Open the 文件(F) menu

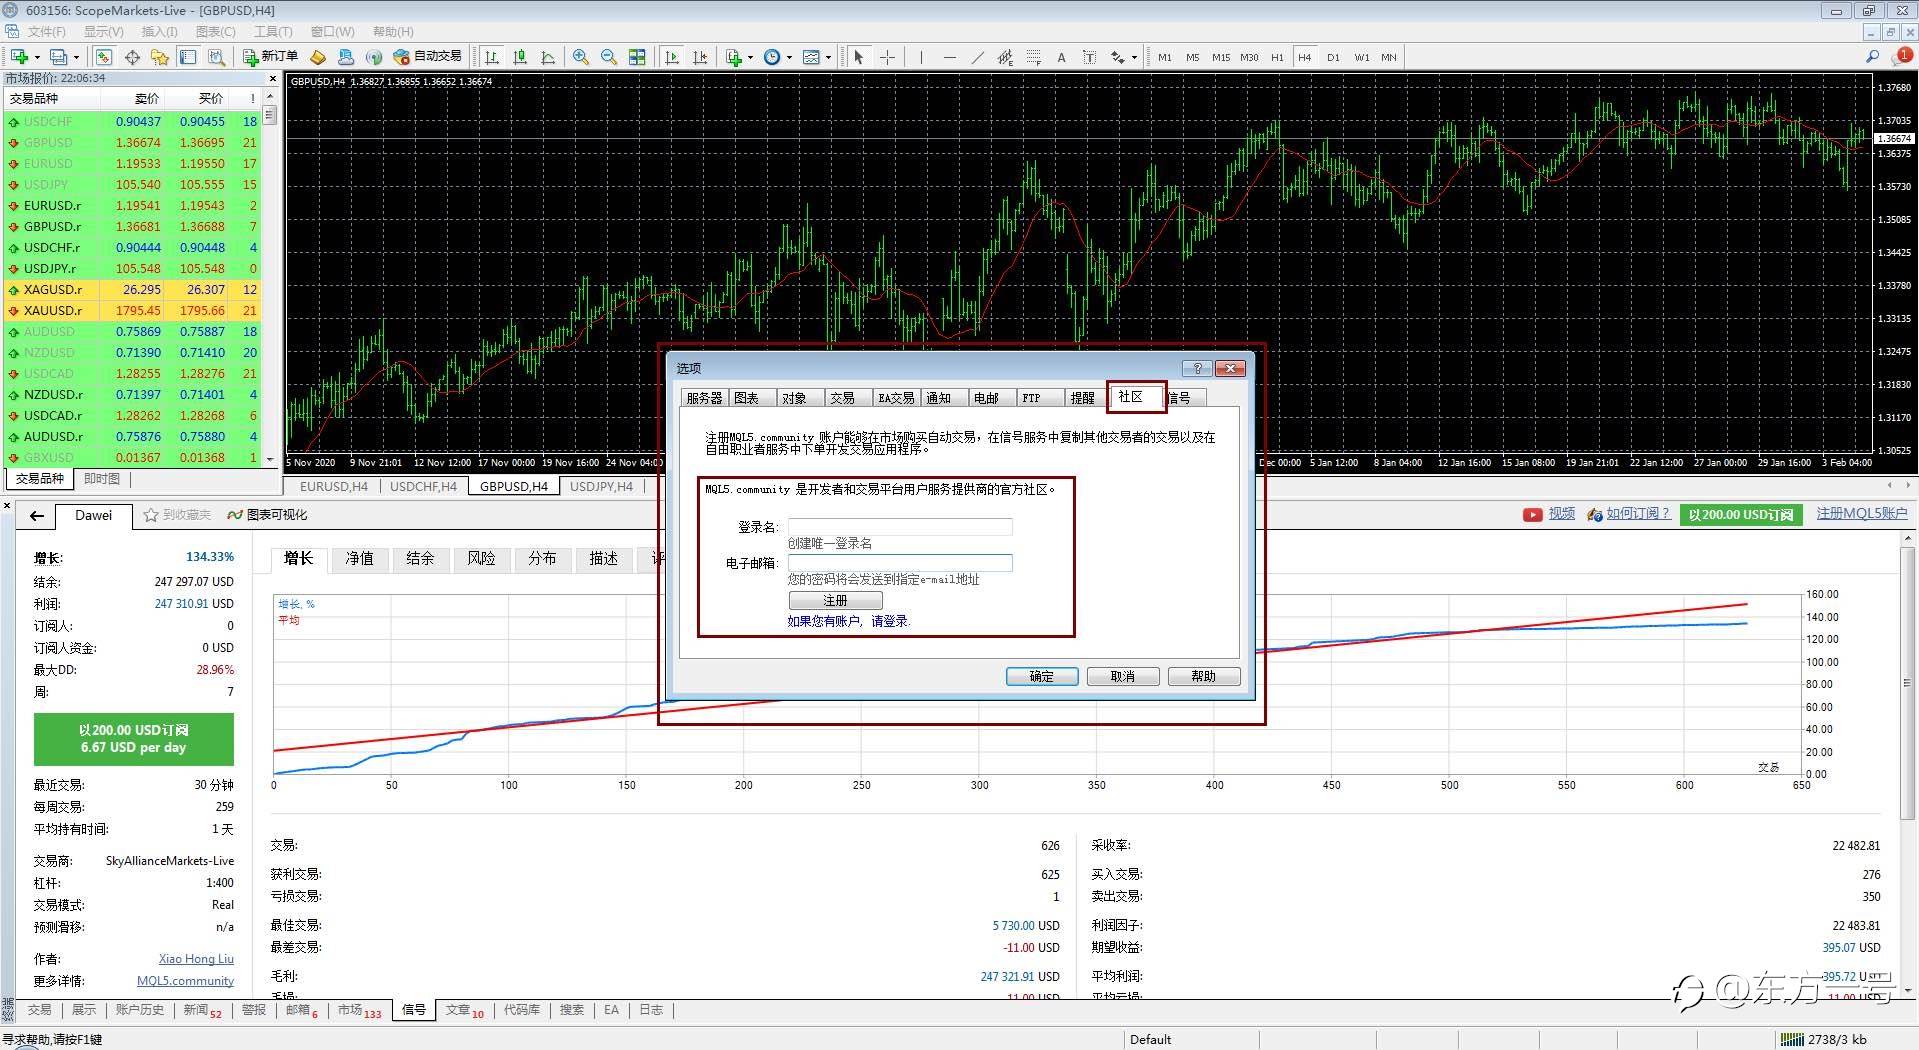pos(46,32)
